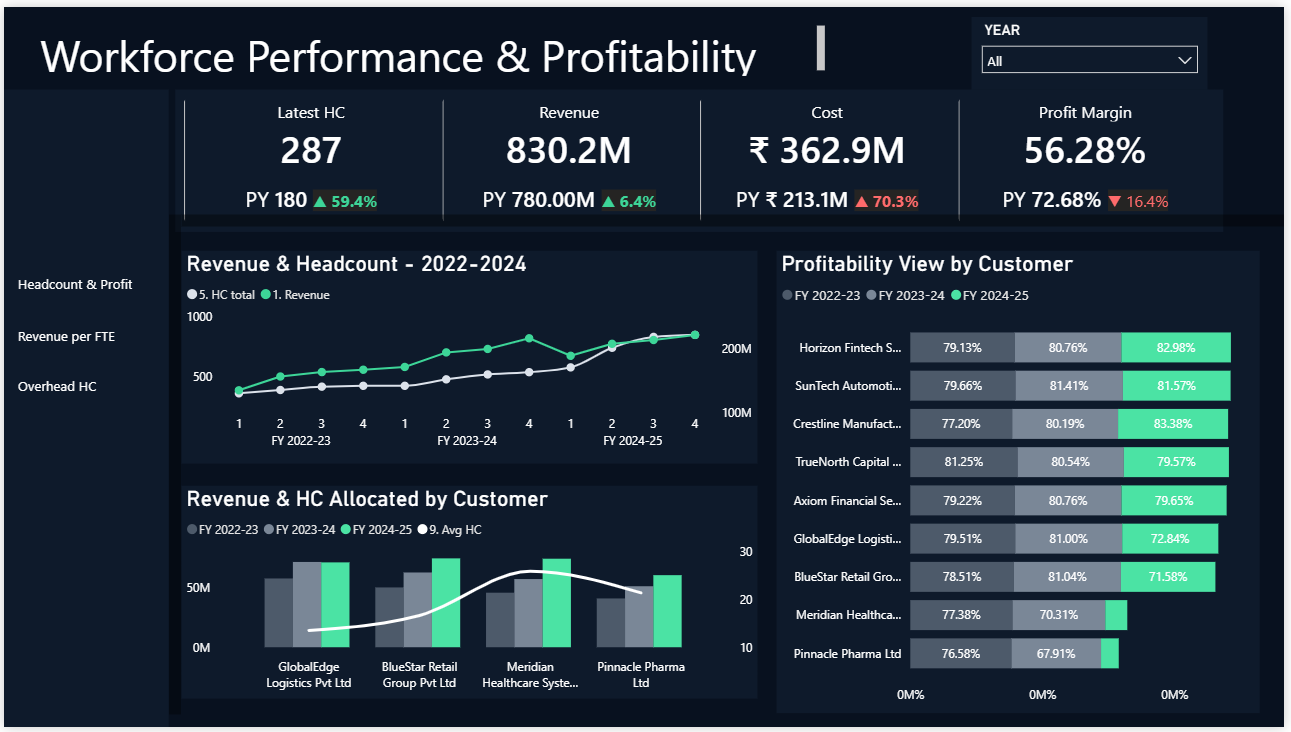This screenshot has height=732, width=1291.
Task: Click Meridian Healthcare 70.31% bar segment
Action: click(x=1059, y=615)
